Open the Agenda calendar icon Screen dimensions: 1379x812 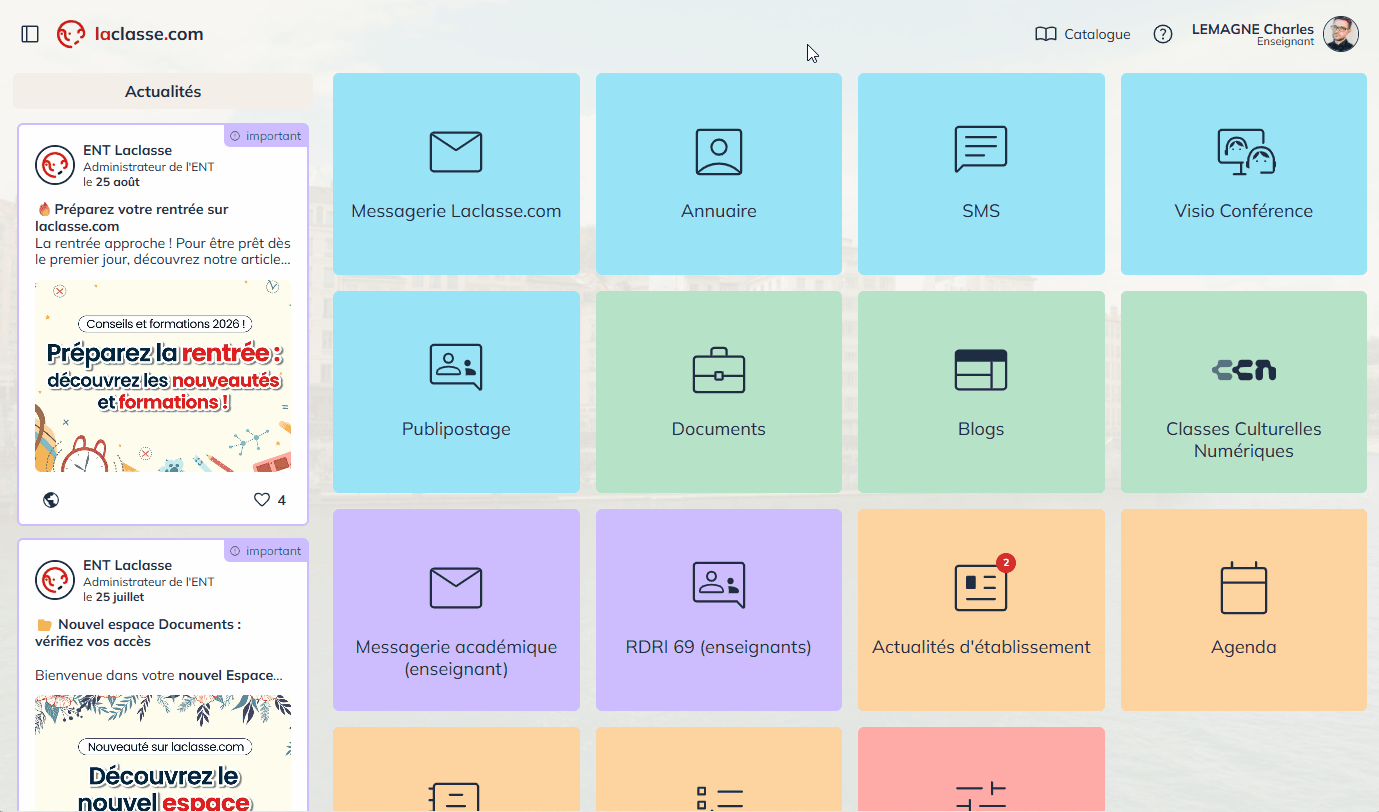pos(1244,588)
